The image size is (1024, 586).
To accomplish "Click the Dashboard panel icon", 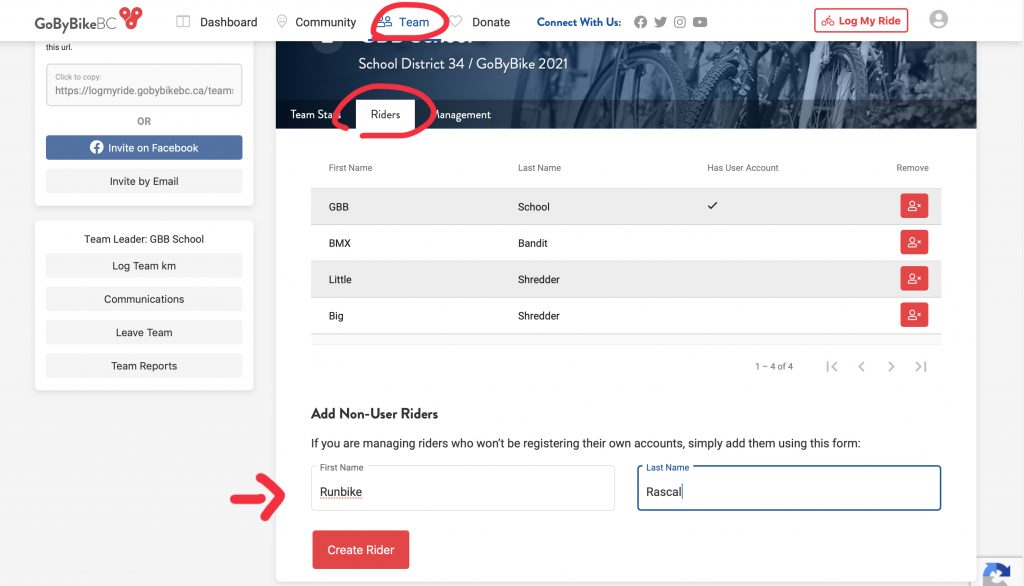I will point(183,22).
